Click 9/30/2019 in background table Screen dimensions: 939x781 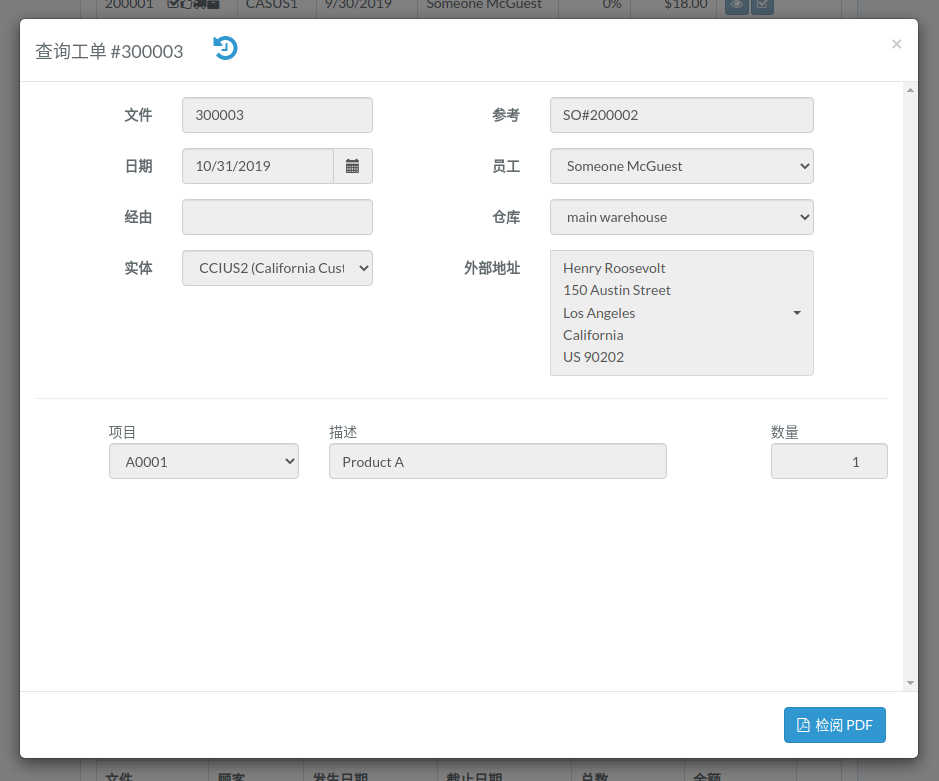pyautogui.click(x=358, y=5)
